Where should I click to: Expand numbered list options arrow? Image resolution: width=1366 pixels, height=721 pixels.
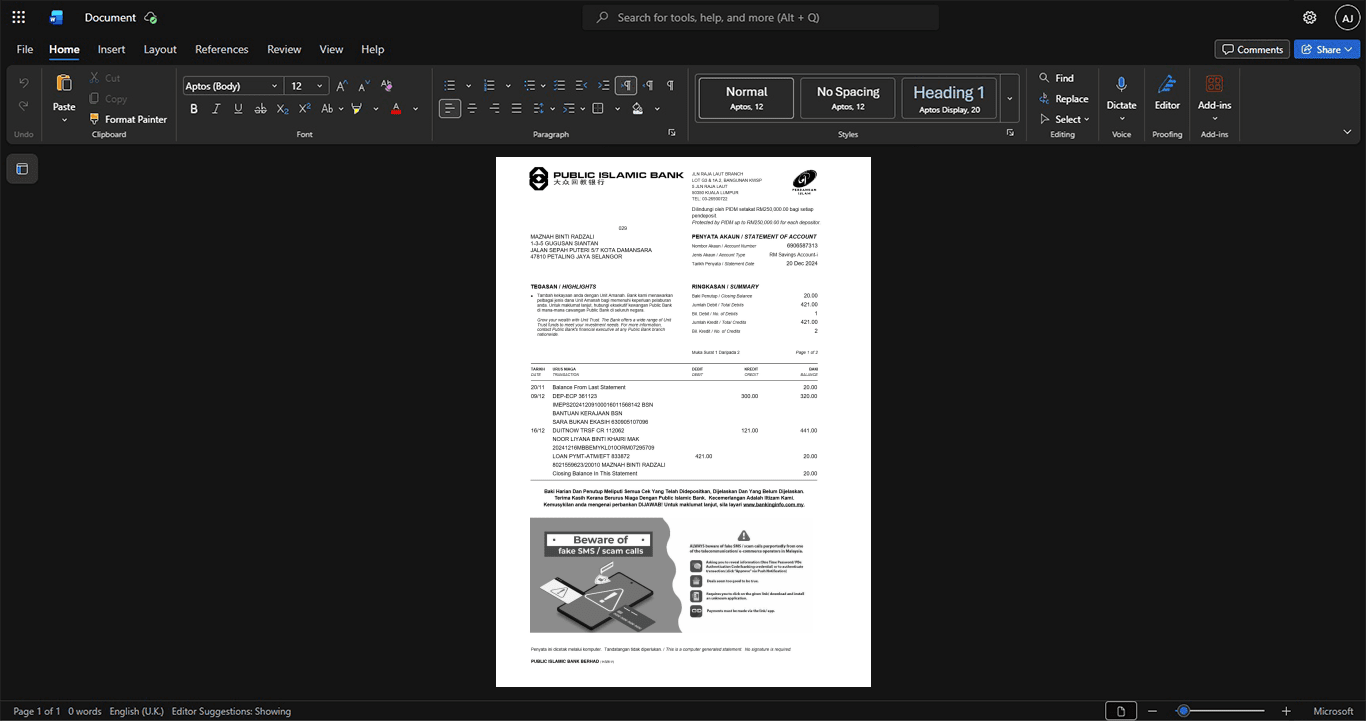508,85
